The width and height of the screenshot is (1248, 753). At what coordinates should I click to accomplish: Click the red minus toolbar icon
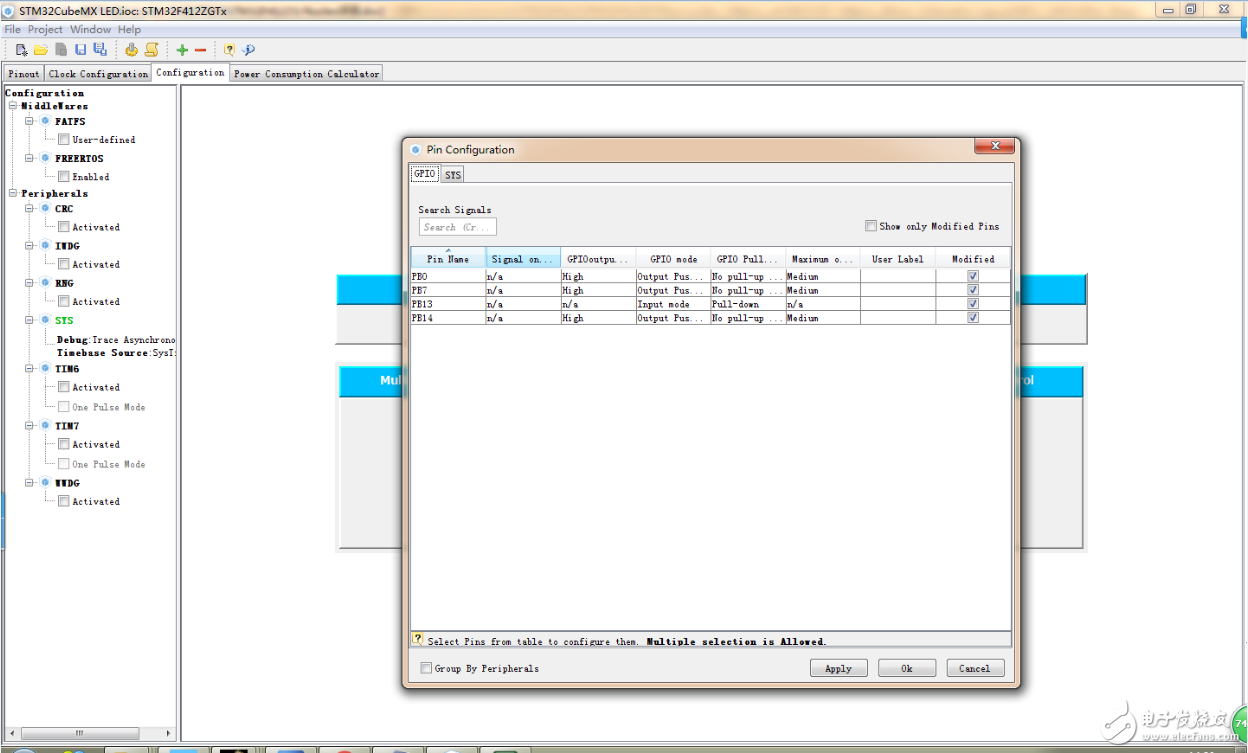tap(200, 50)
